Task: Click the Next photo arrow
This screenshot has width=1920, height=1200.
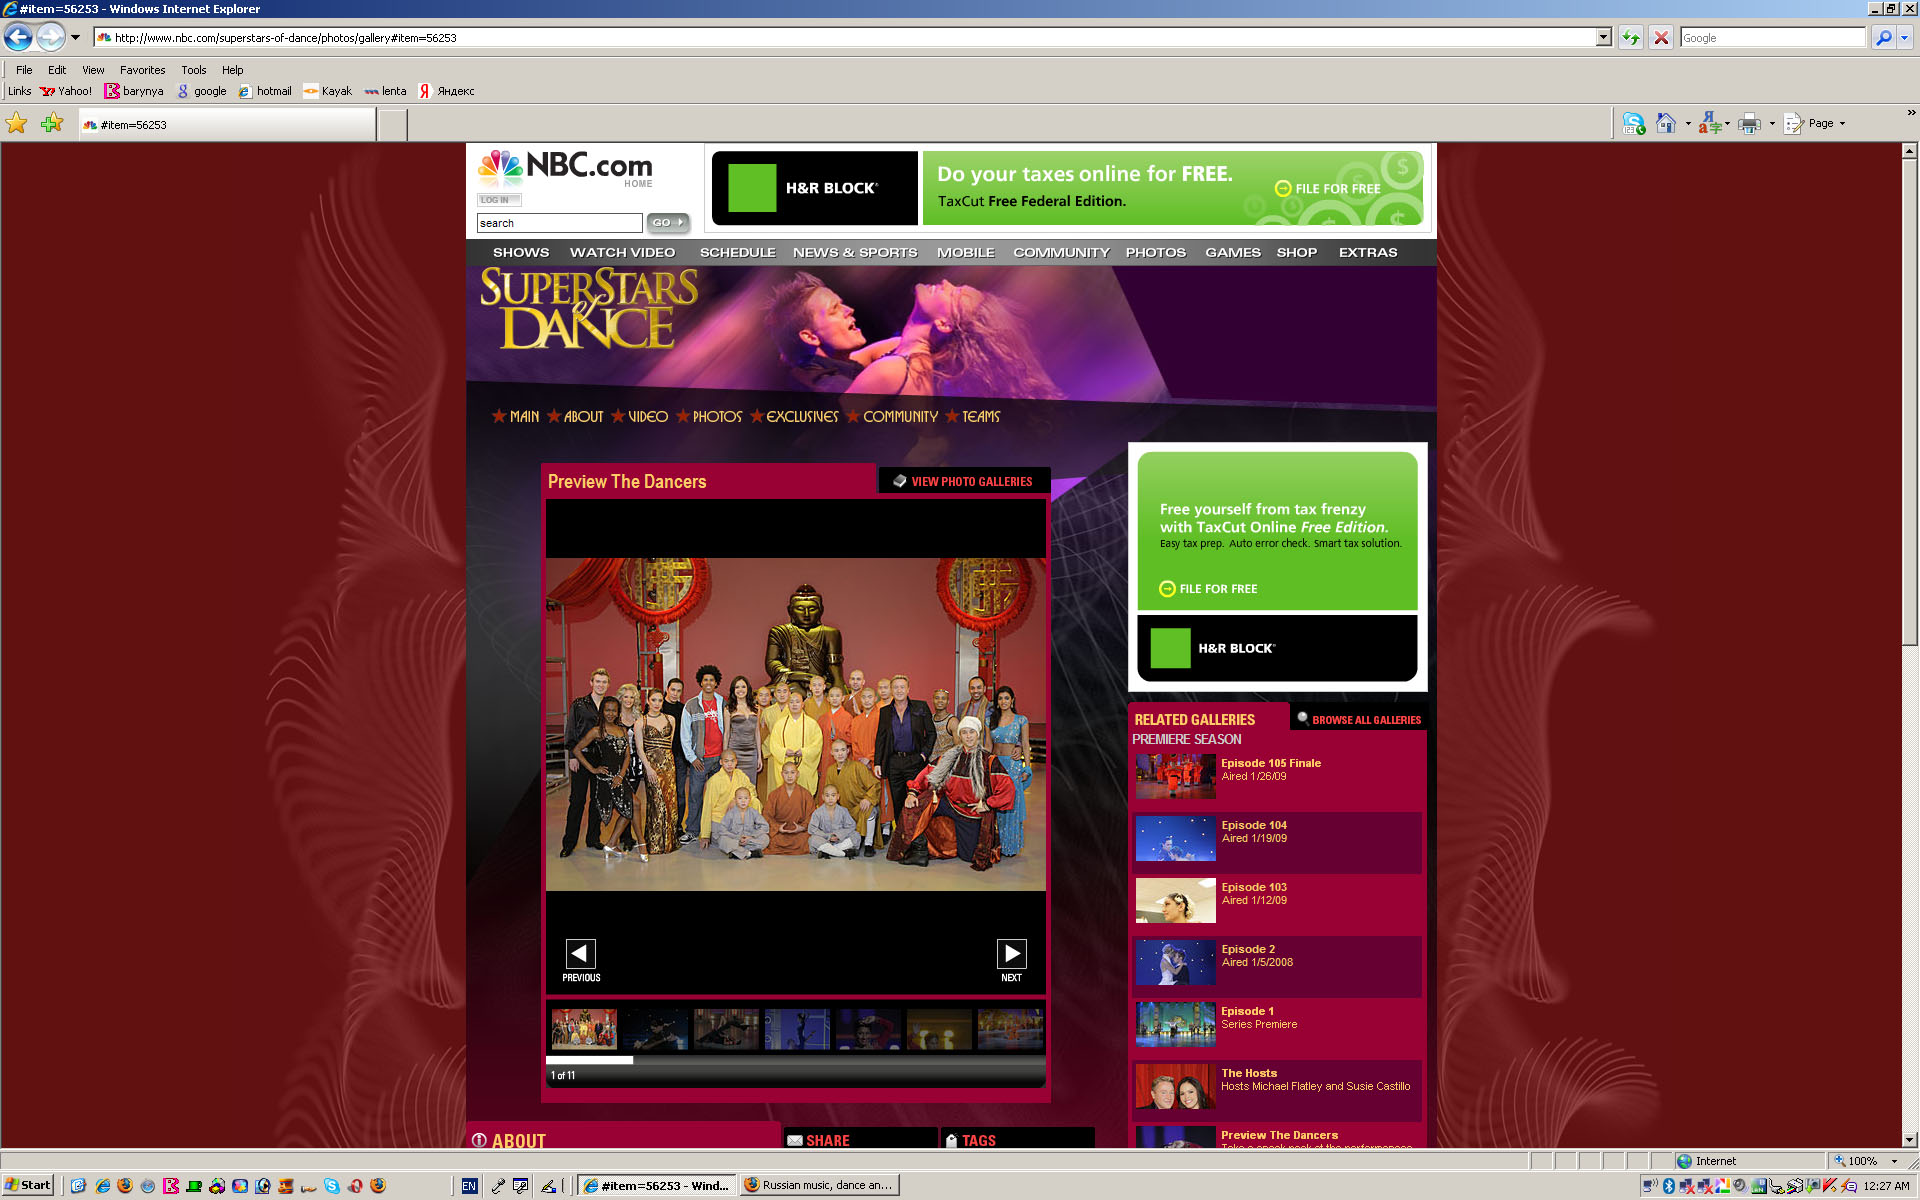Action: (1011, 954)
